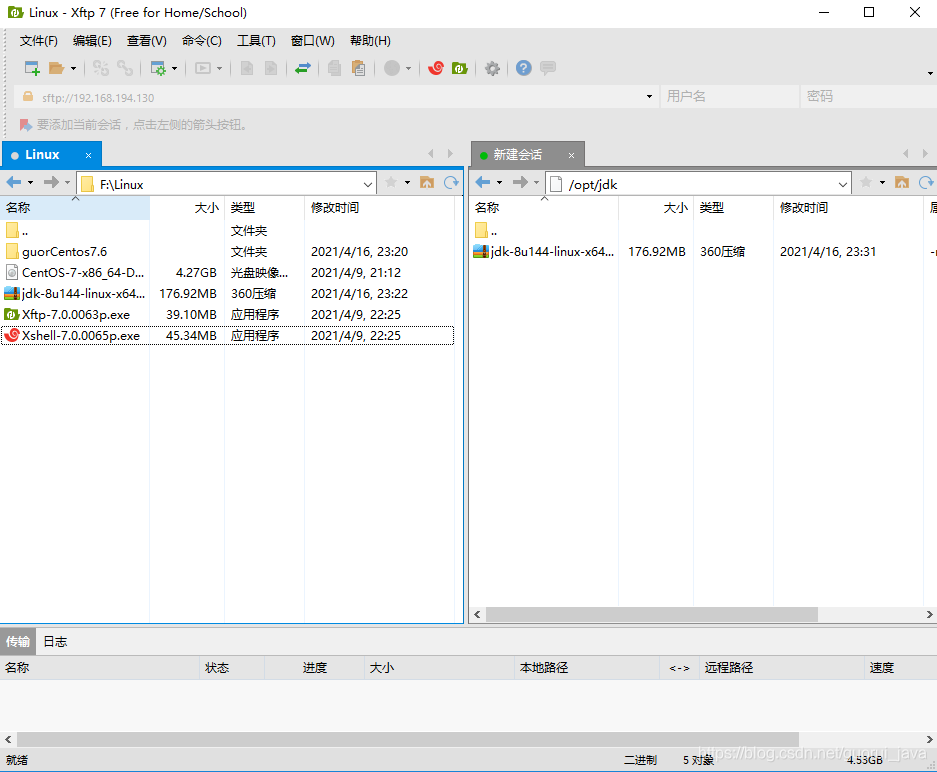The width and height of the screenshot is (937, 772).
Task: Click the 密码 password field
Action: pos(868,96)
